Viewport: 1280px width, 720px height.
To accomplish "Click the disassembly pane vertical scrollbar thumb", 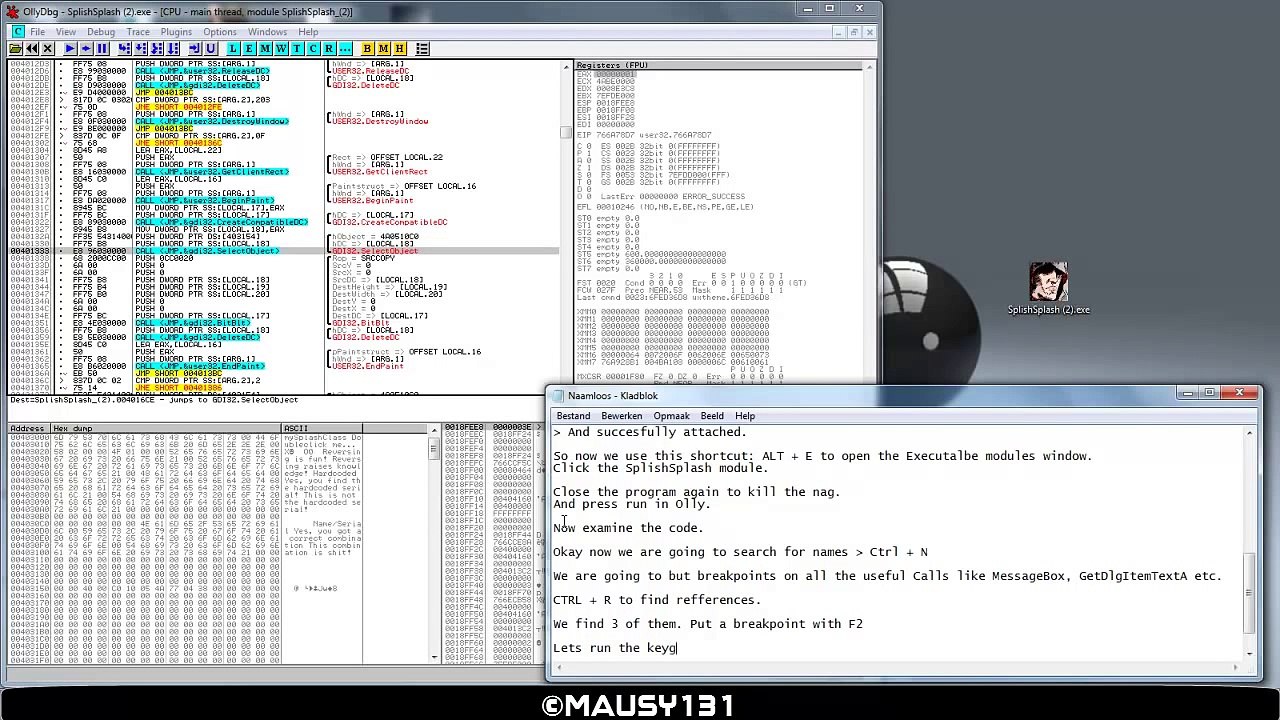I will [x=566, y=132].
